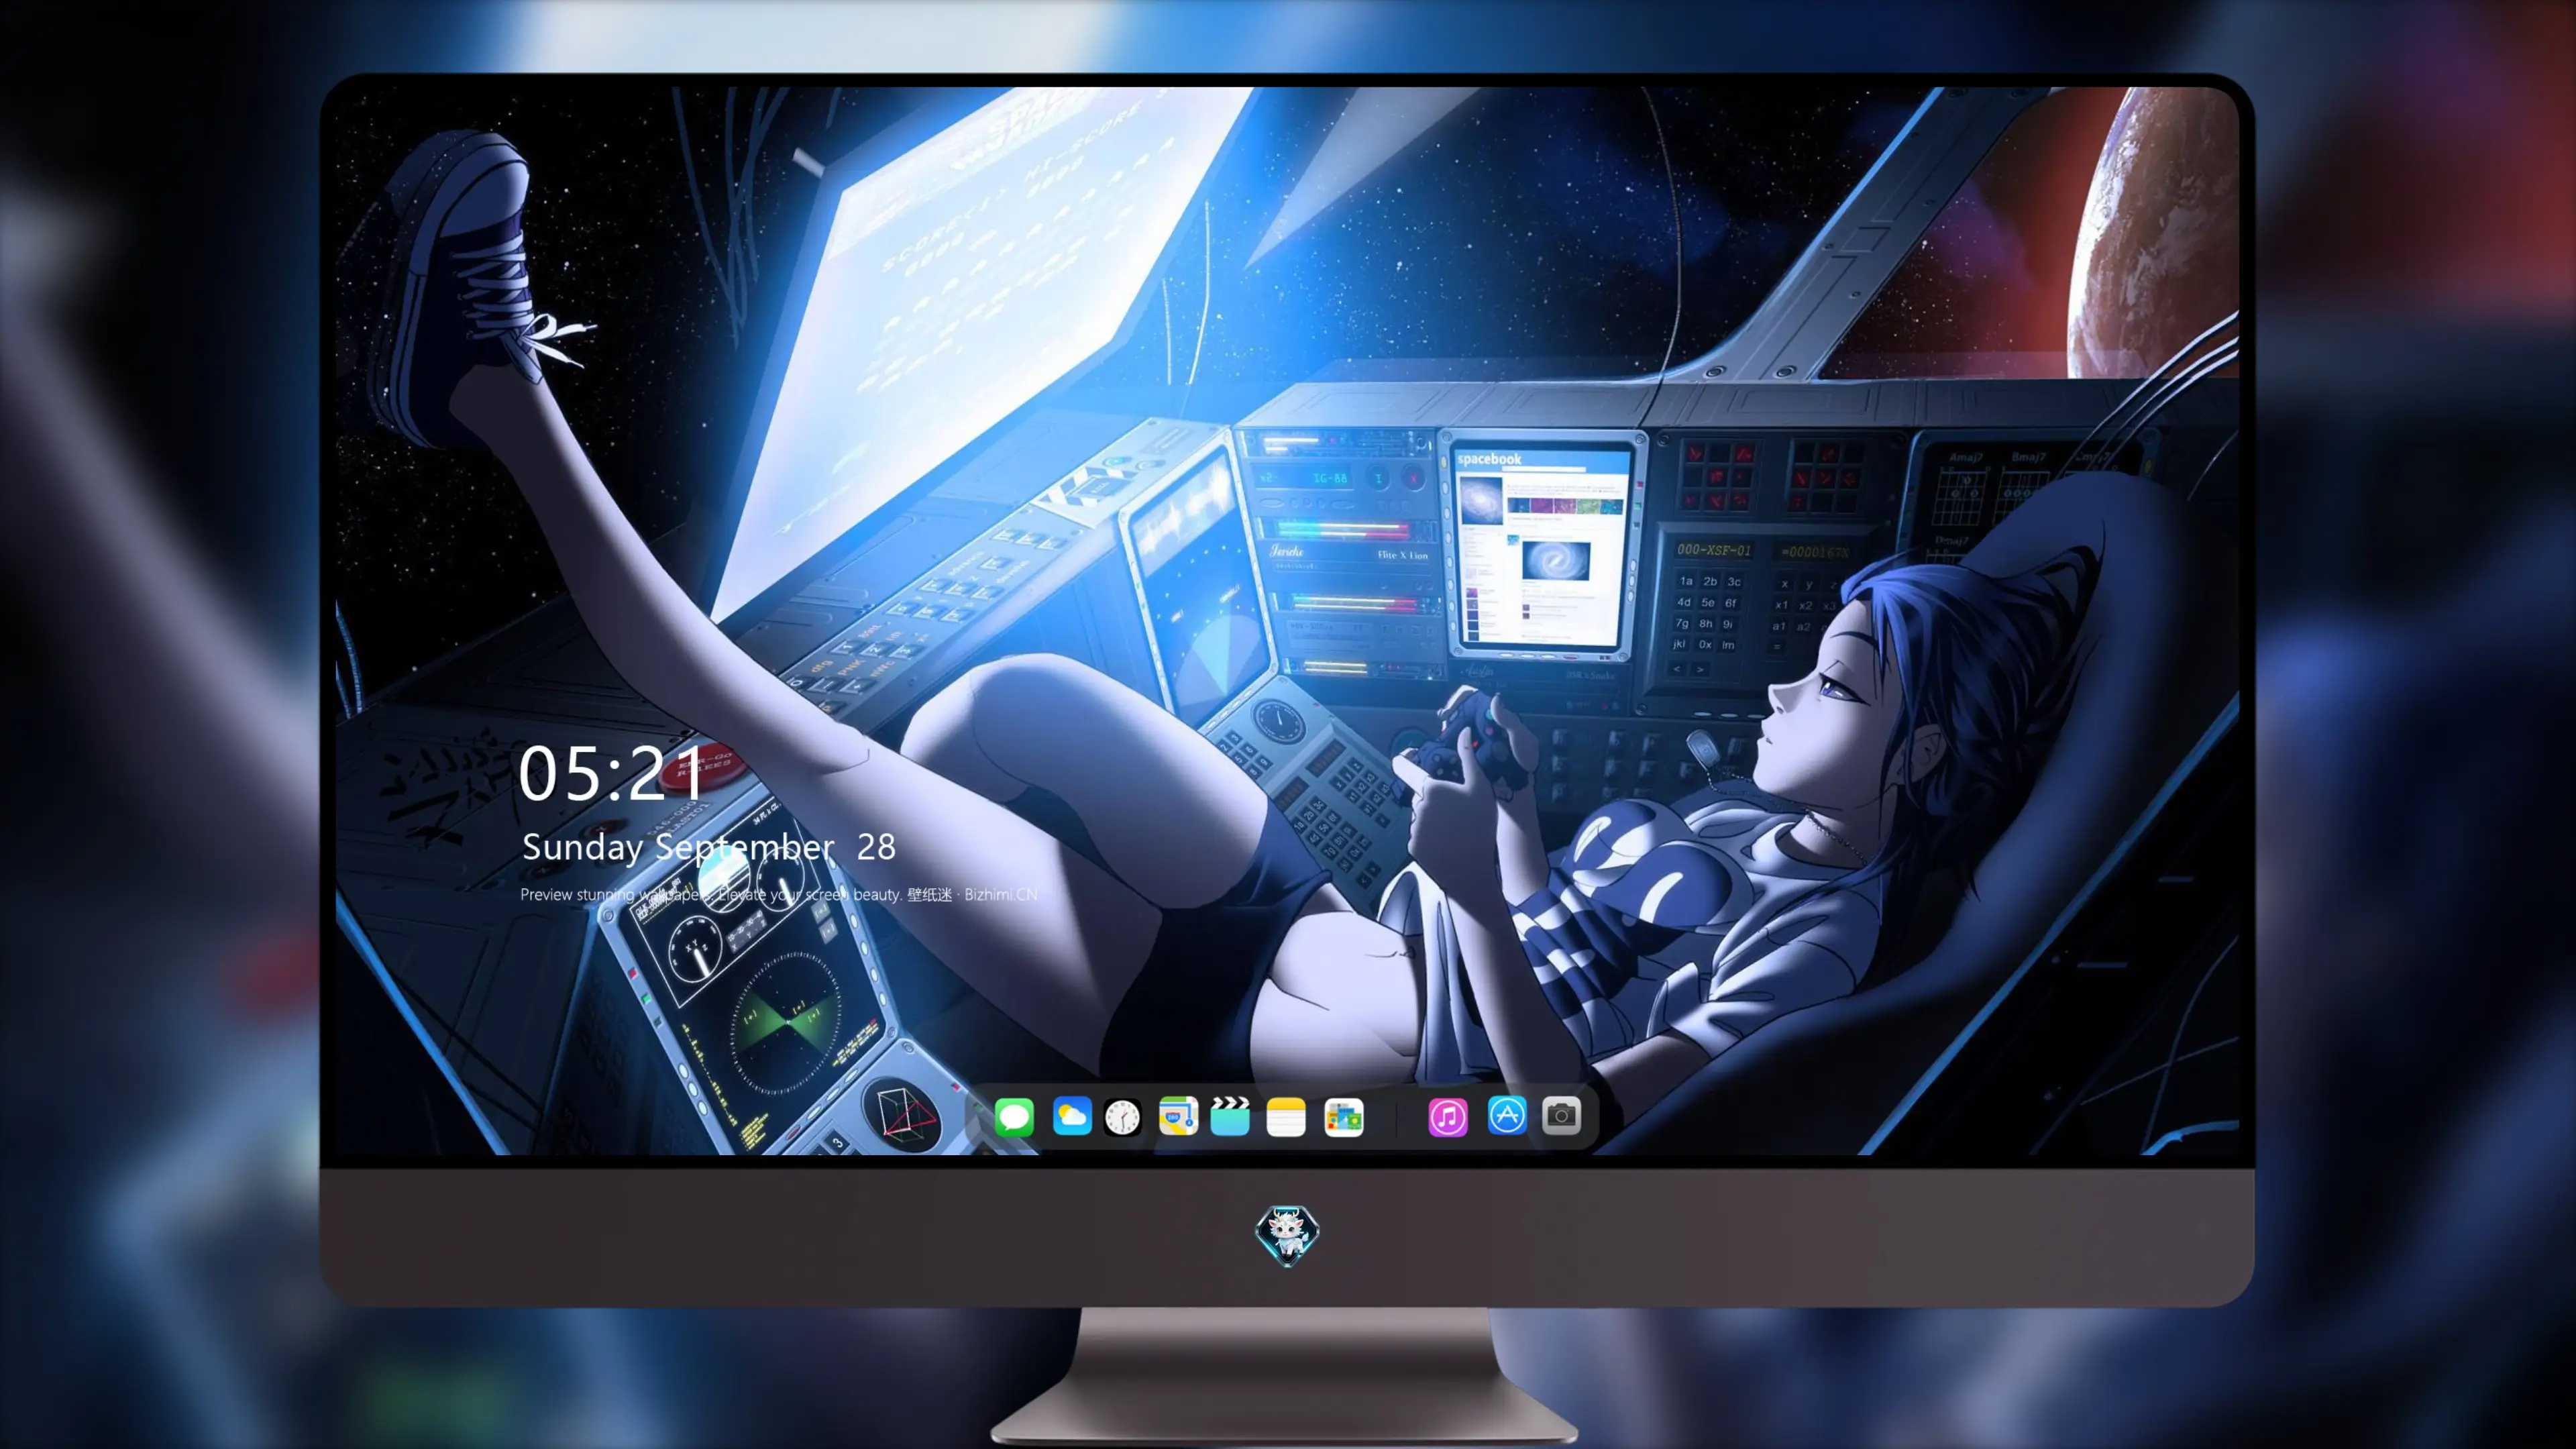The width and height of the screenshot is (2576, 1449).
Task: Open the Clock app in the dock
Action: click(x=1122, y=1117)
